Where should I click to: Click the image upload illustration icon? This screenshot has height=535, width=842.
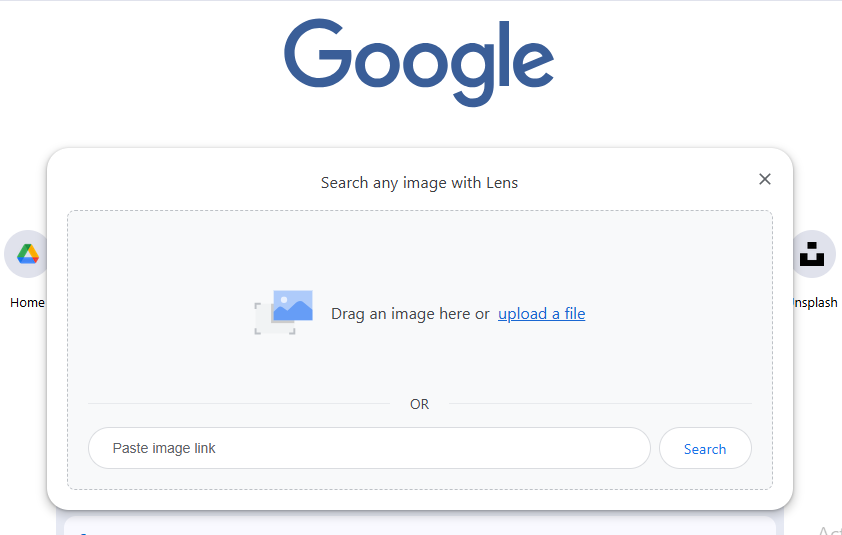tap(284, 313)
